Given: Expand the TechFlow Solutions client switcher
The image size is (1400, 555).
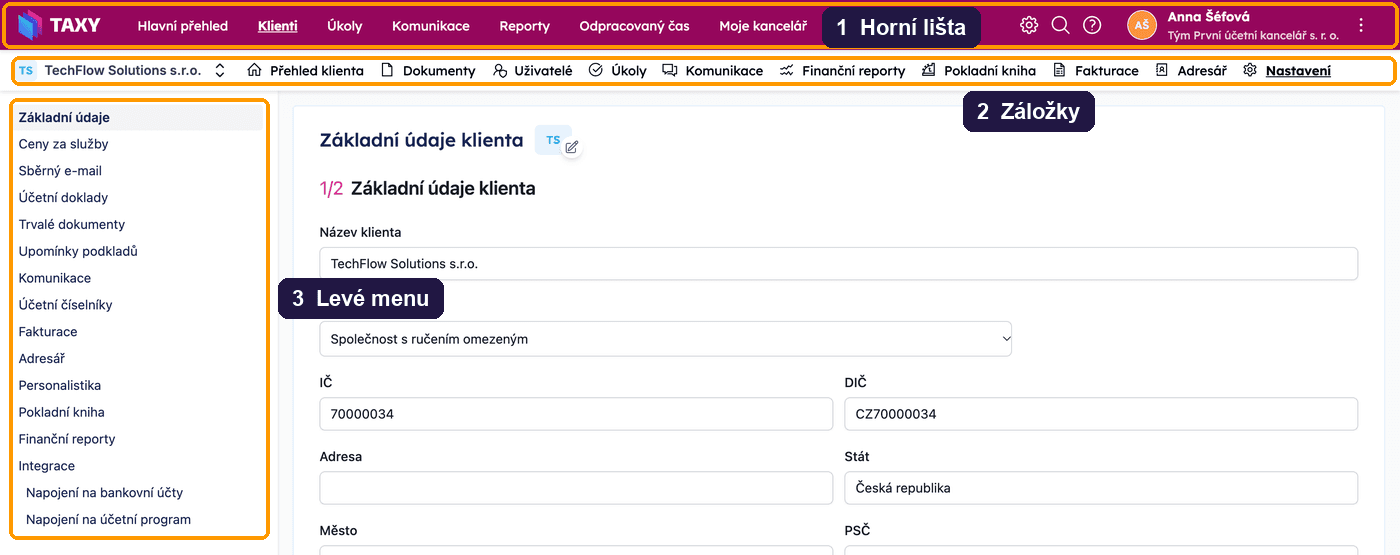Looking at the screenshot, I should click(x=220, y=71).
